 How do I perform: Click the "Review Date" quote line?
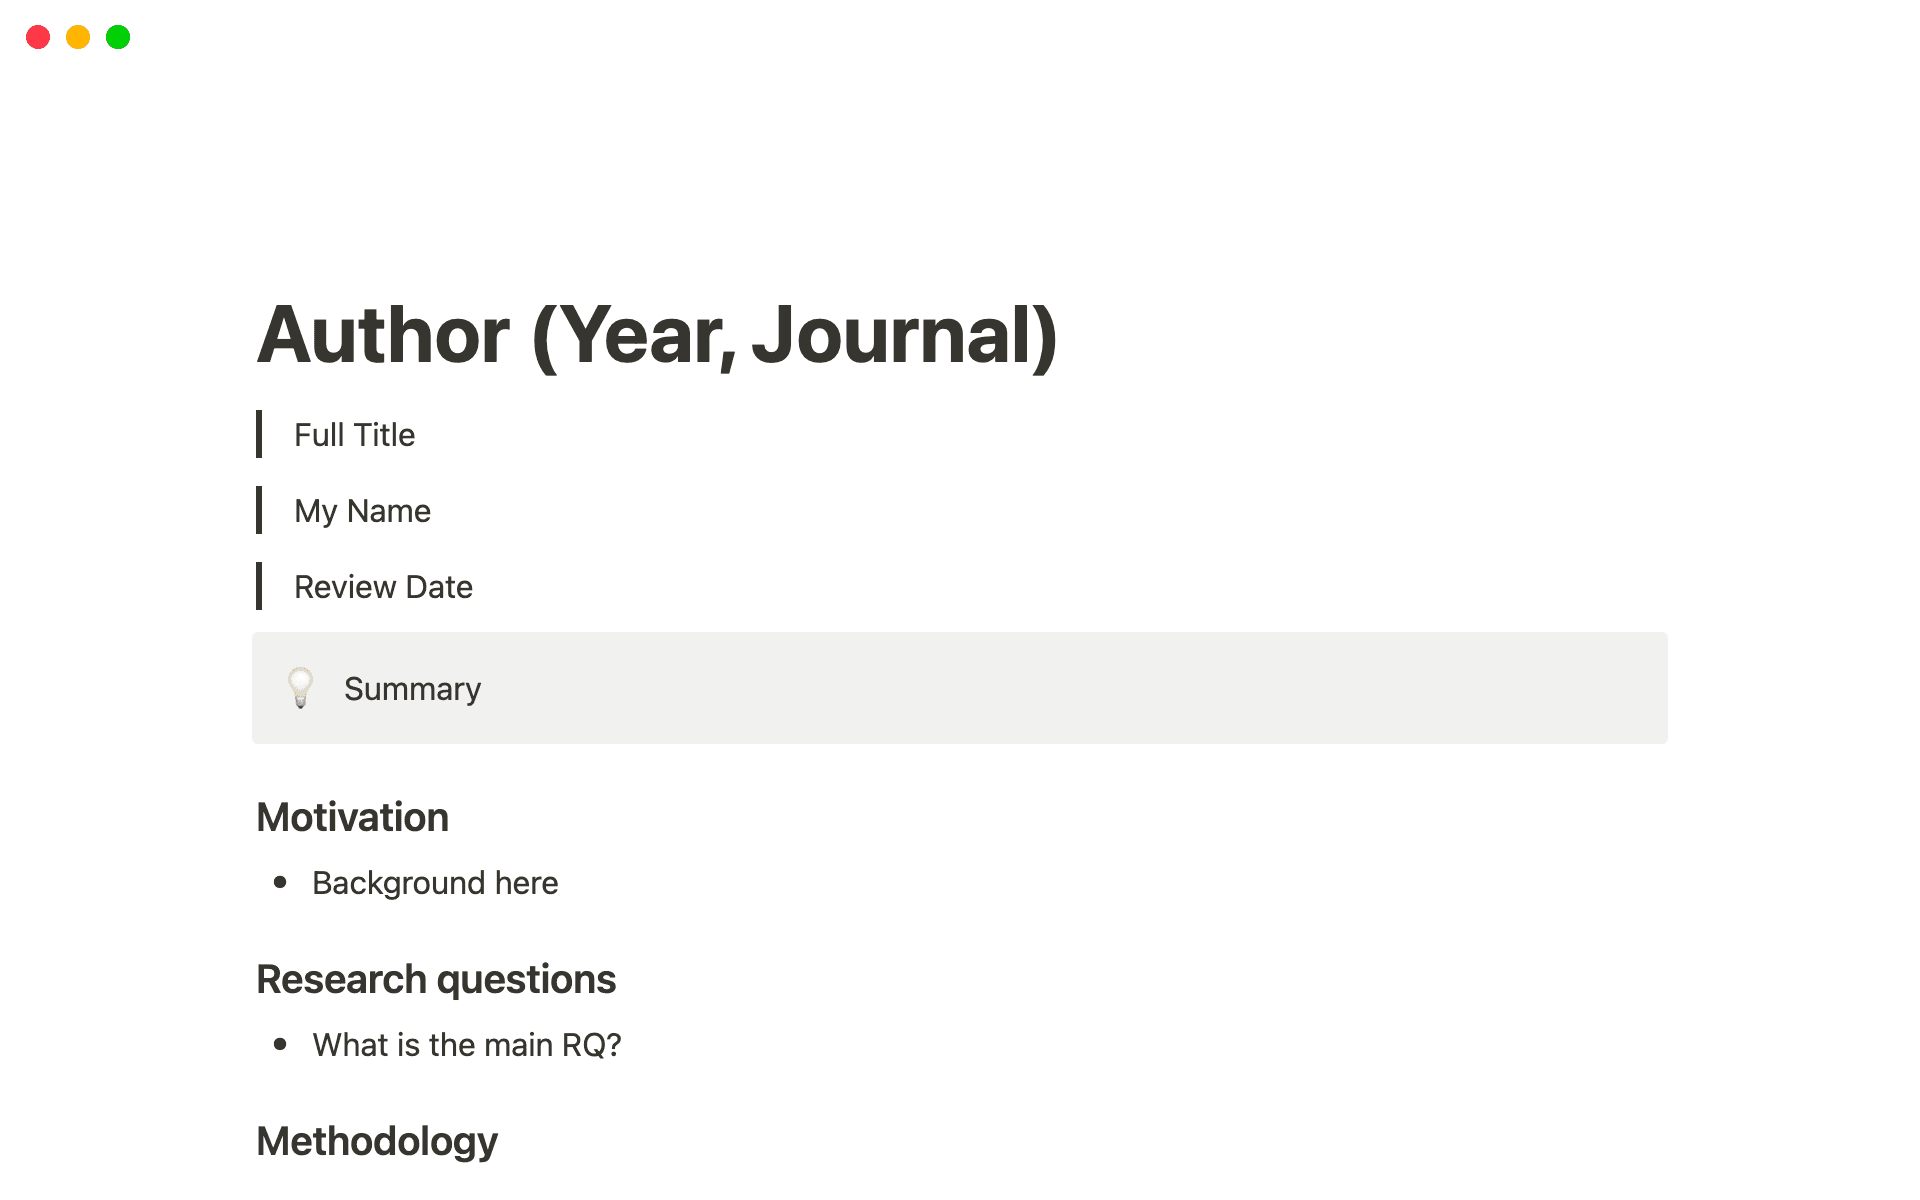pos(383,587)
